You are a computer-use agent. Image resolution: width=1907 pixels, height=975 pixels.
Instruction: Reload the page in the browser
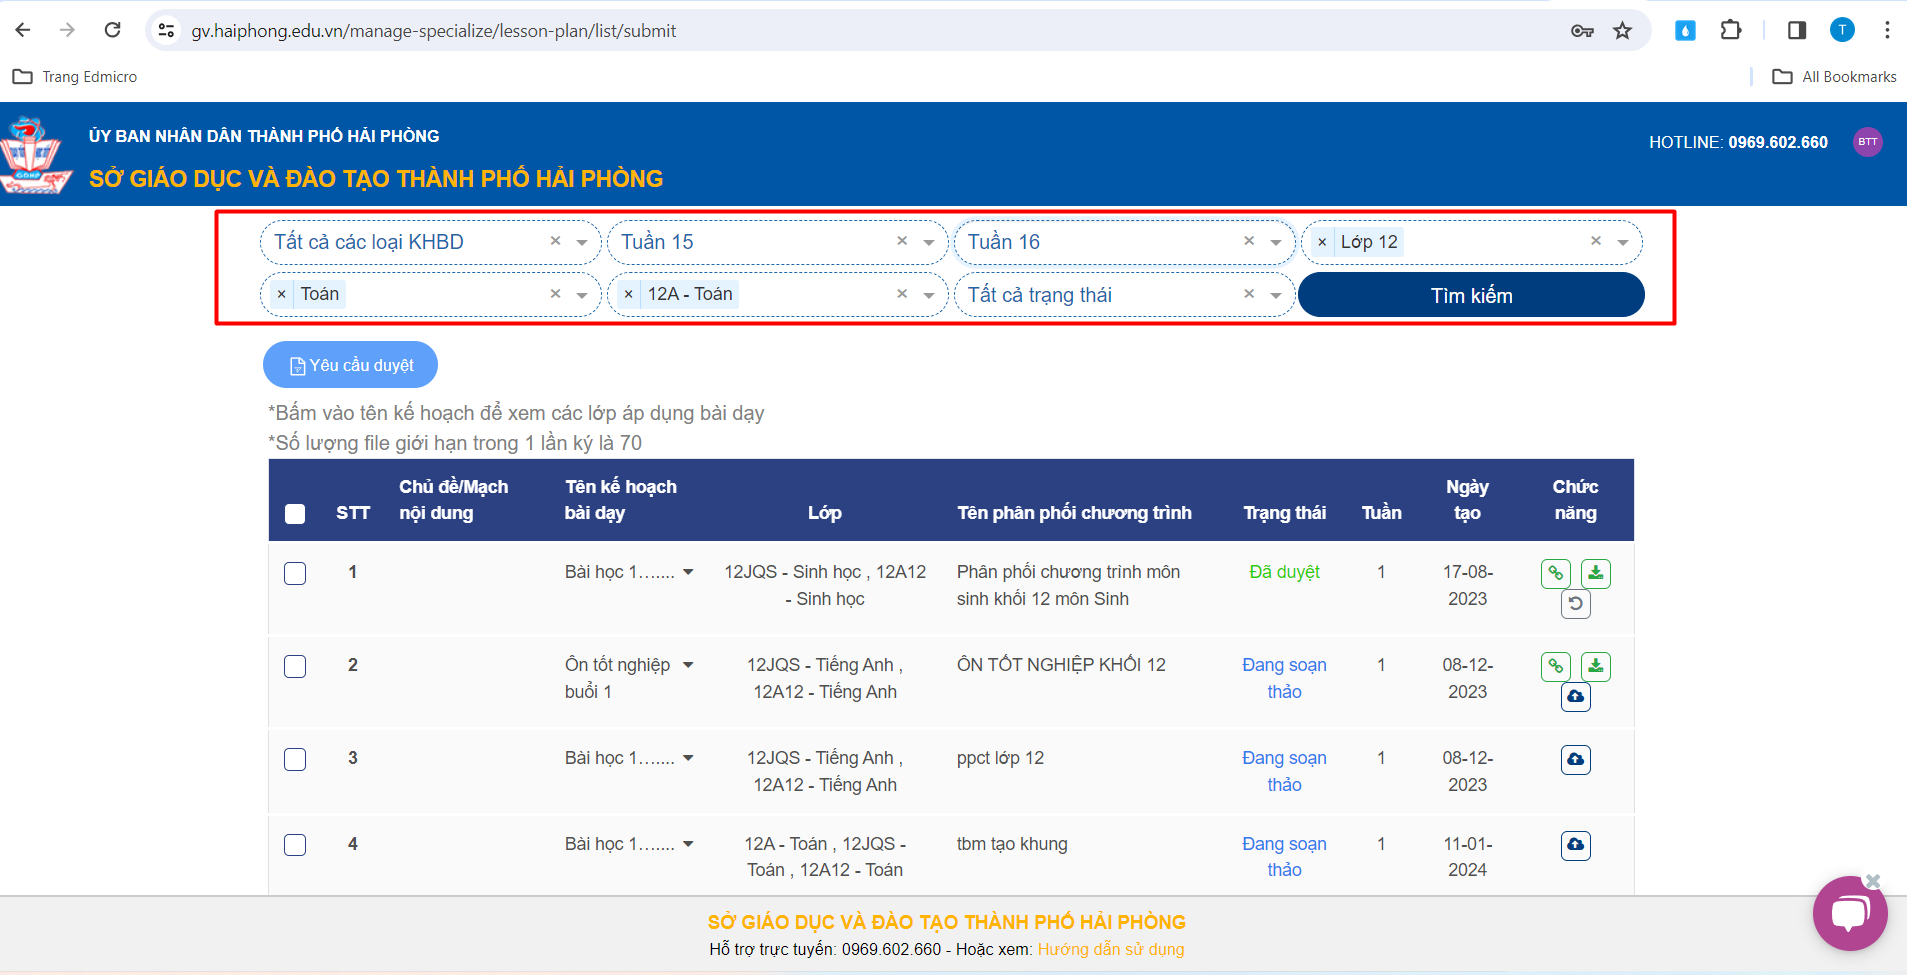pyautogui.click(x=113, y=30)
